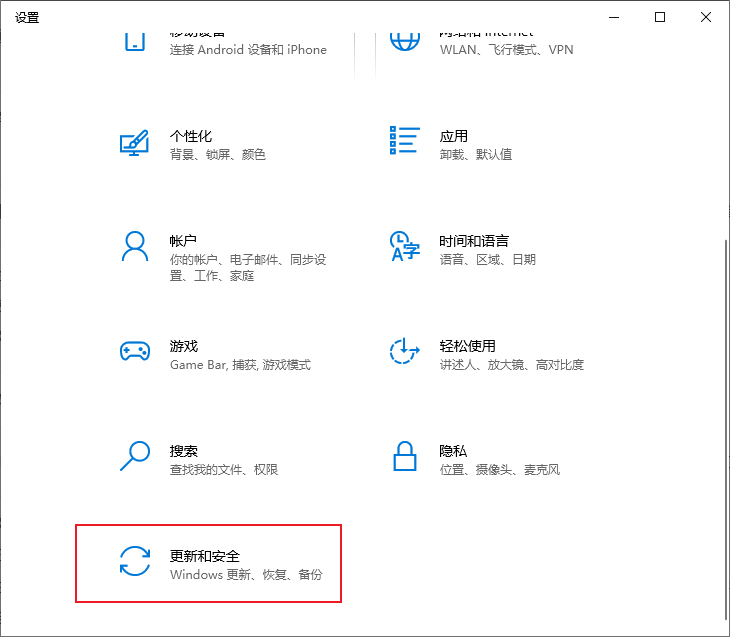The image size is (730, 637).
Task: Go to 帐户 settings title
Action: pyautogui.click(x=183, y=241)
